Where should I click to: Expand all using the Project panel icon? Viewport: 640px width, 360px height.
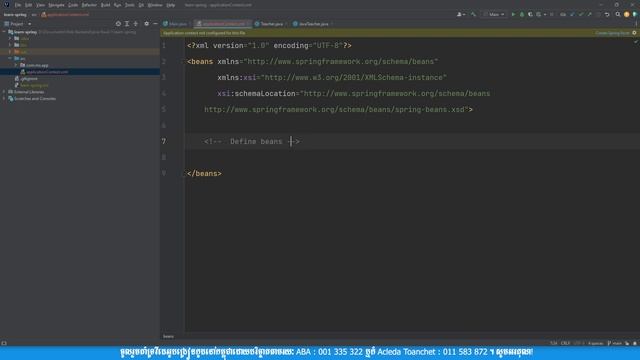(x=127, y=24)
